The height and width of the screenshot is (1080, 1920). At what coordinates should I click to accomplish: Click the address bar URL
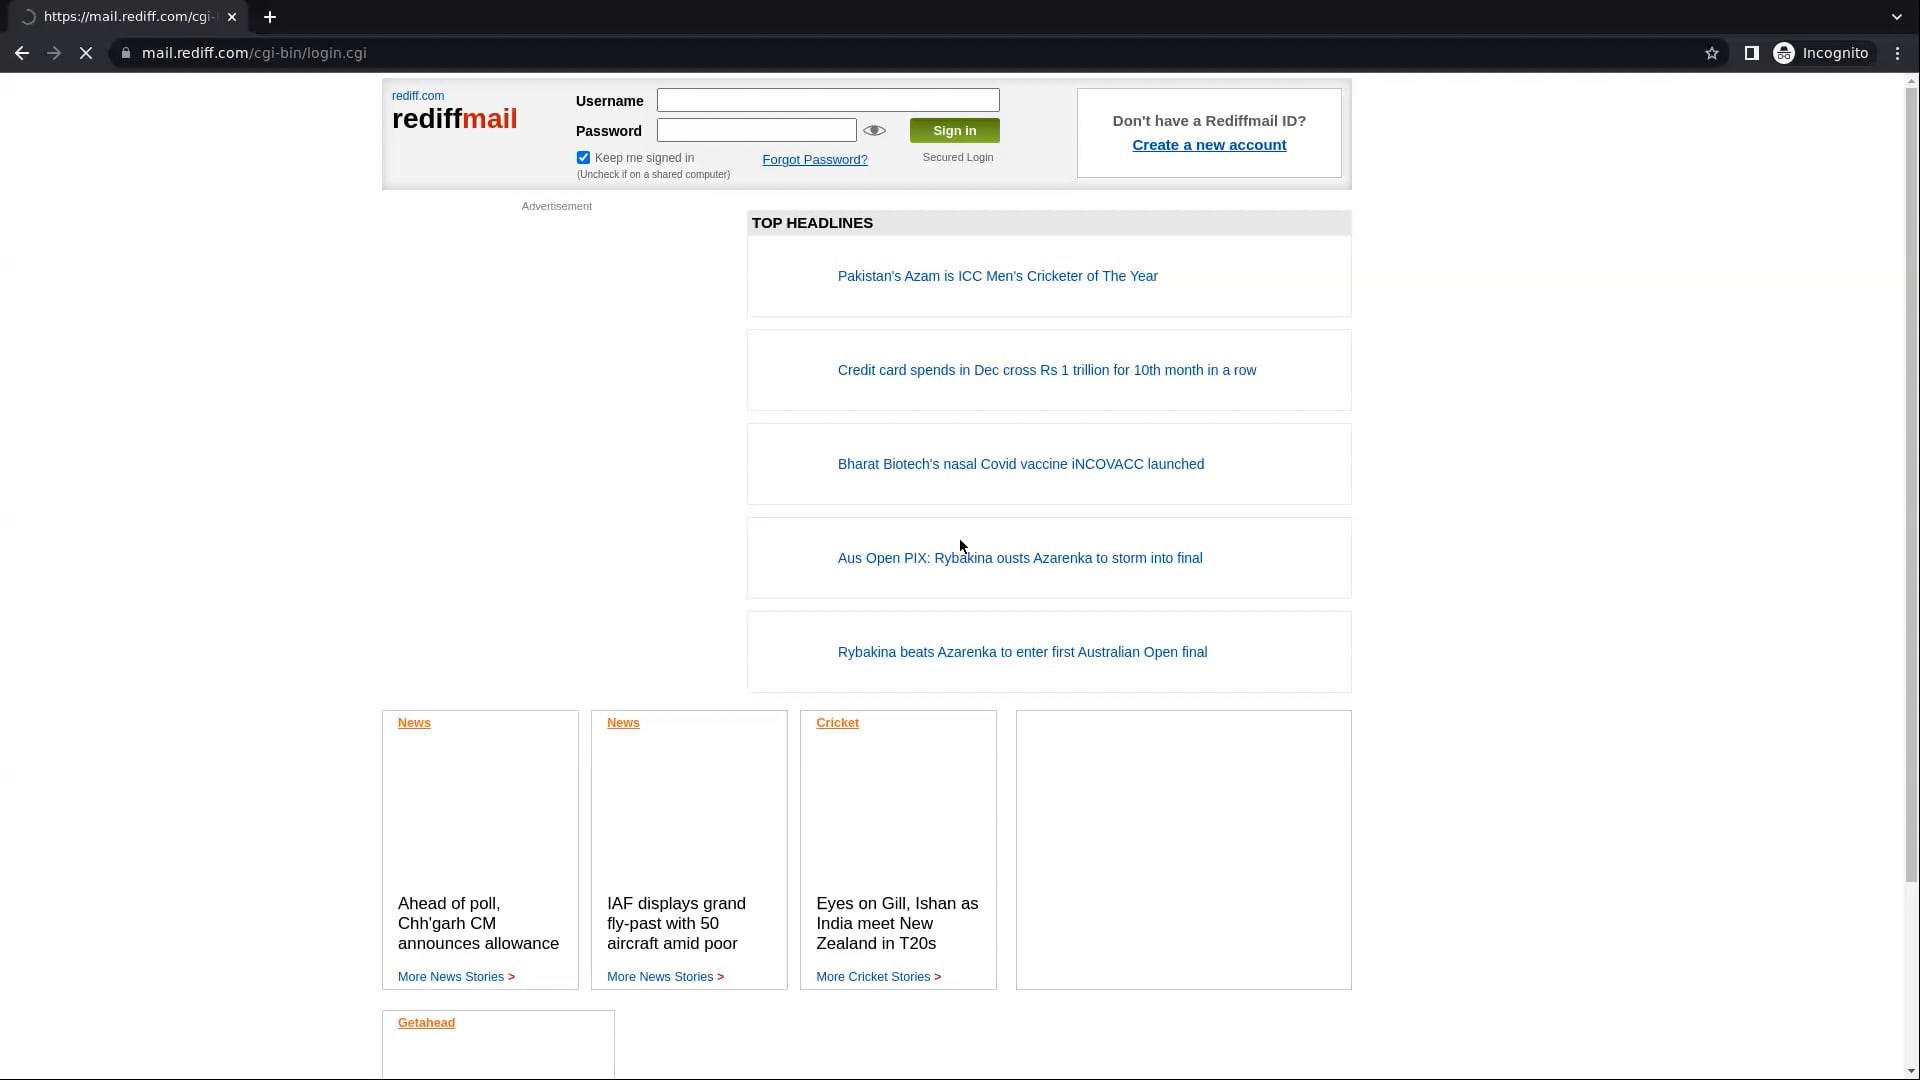[254, 53]
